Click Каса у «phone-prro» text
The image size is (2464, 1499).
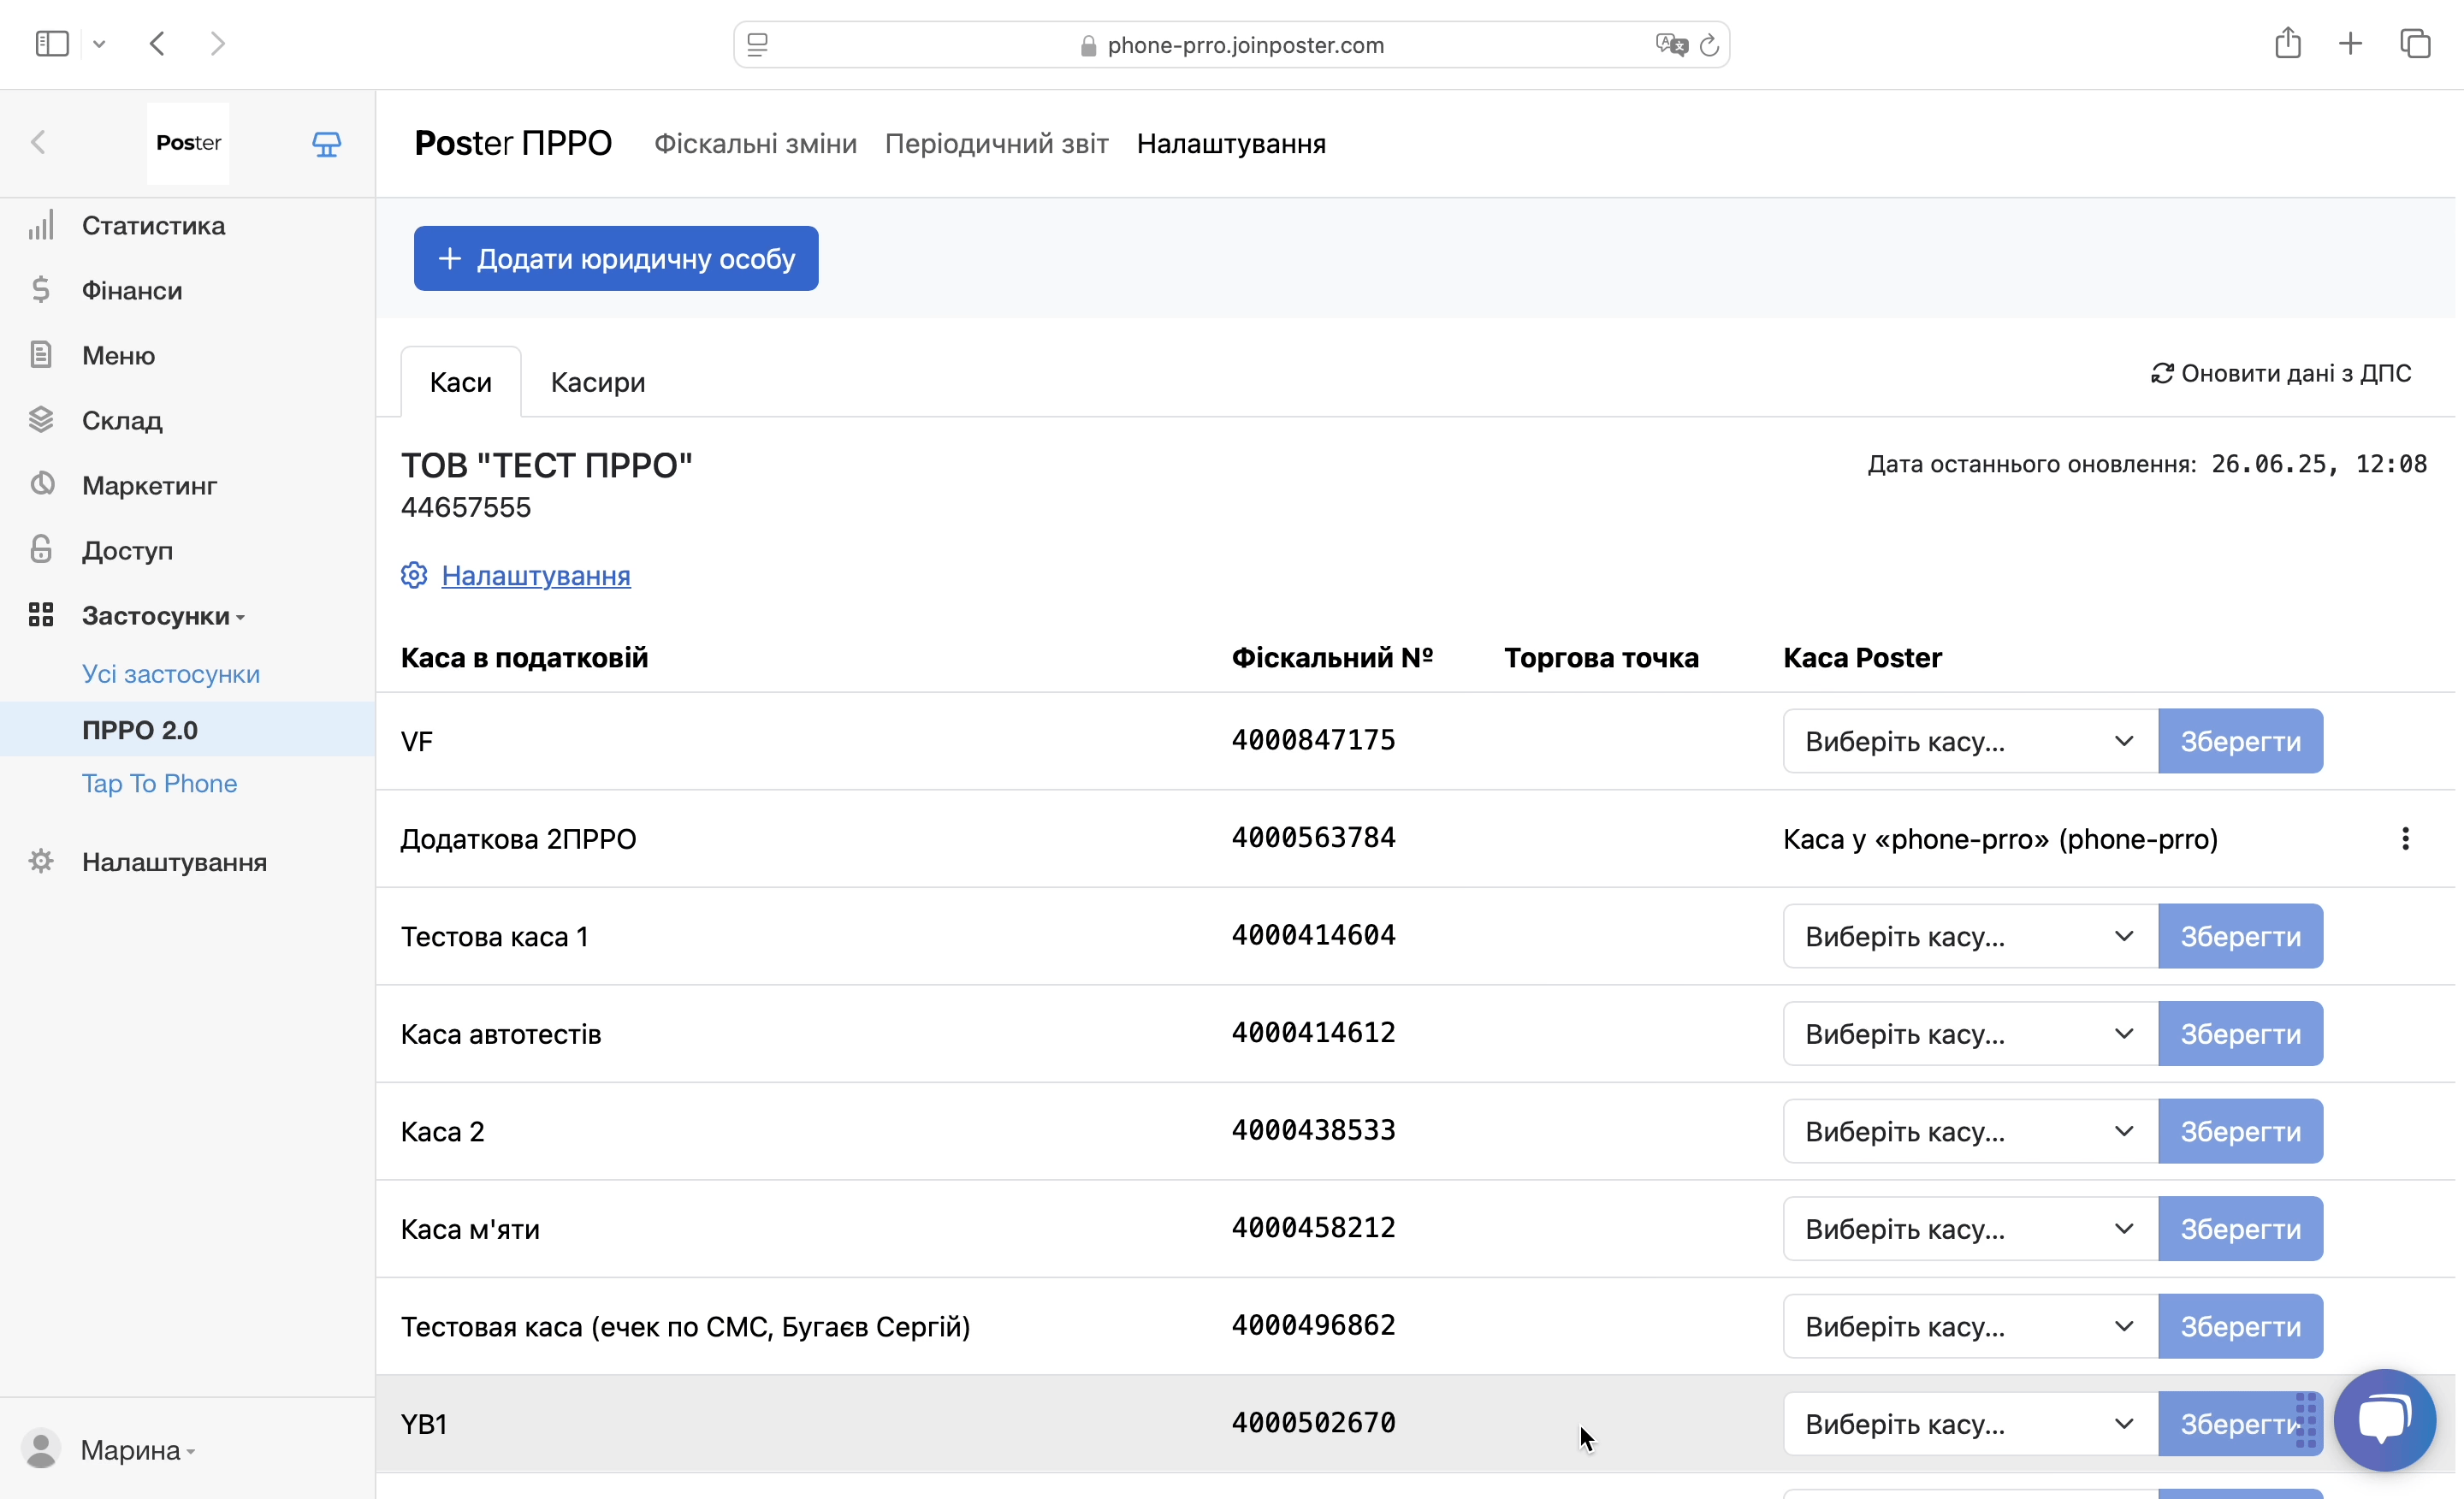click(x=2000, y=839)
